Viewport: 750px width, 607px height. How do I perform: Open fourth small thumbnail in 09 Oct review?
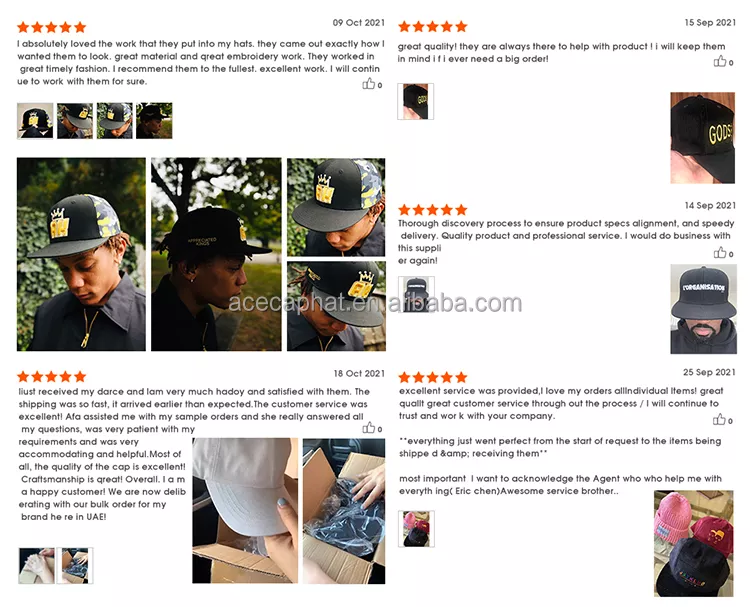coord(154,121)
